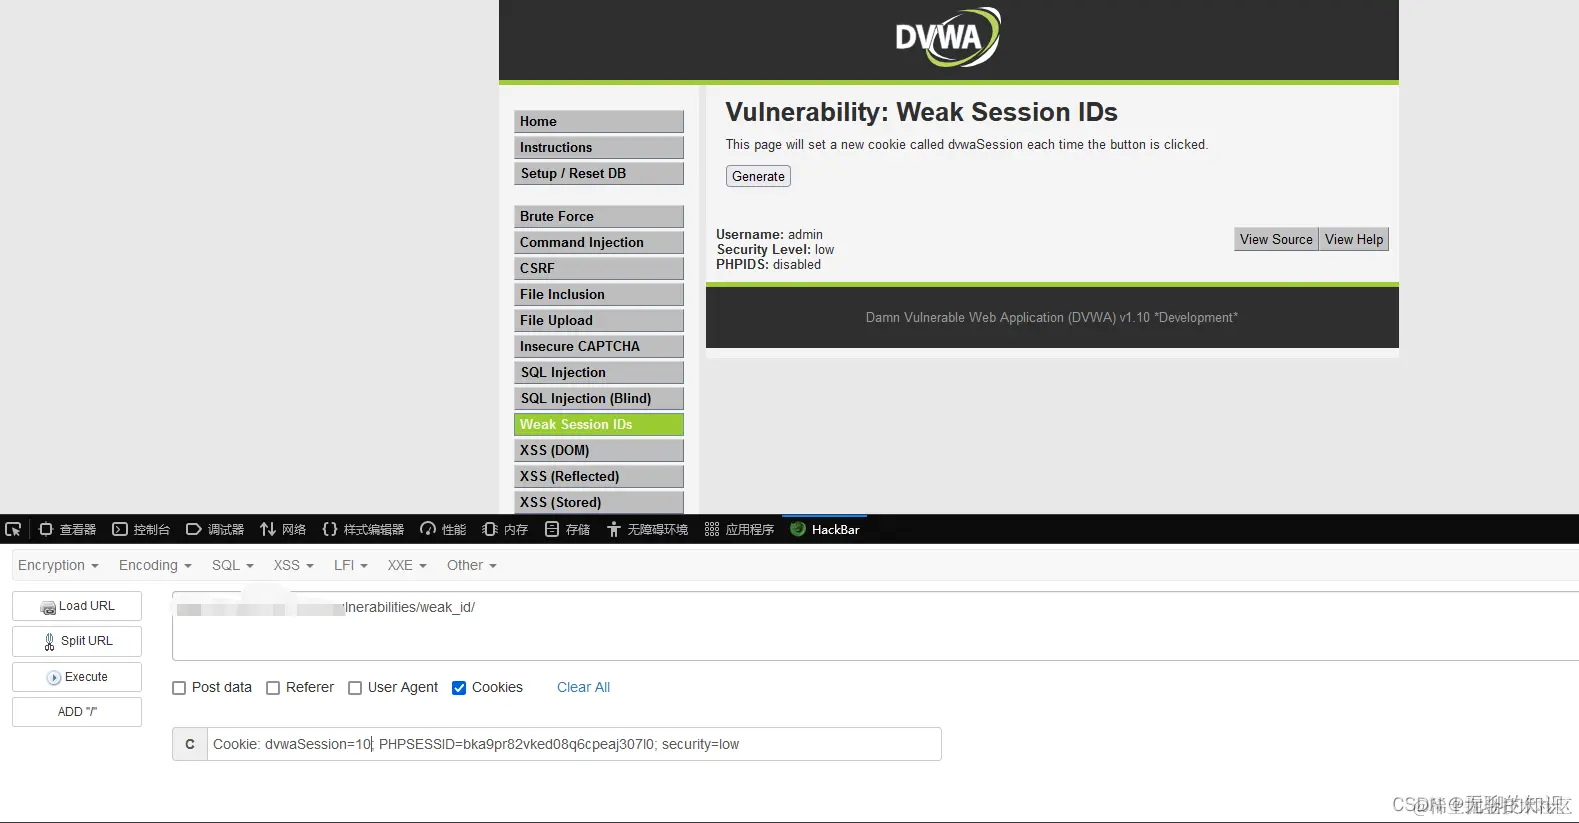
Task: Click the Execute play icon
Action: (54, 678)
